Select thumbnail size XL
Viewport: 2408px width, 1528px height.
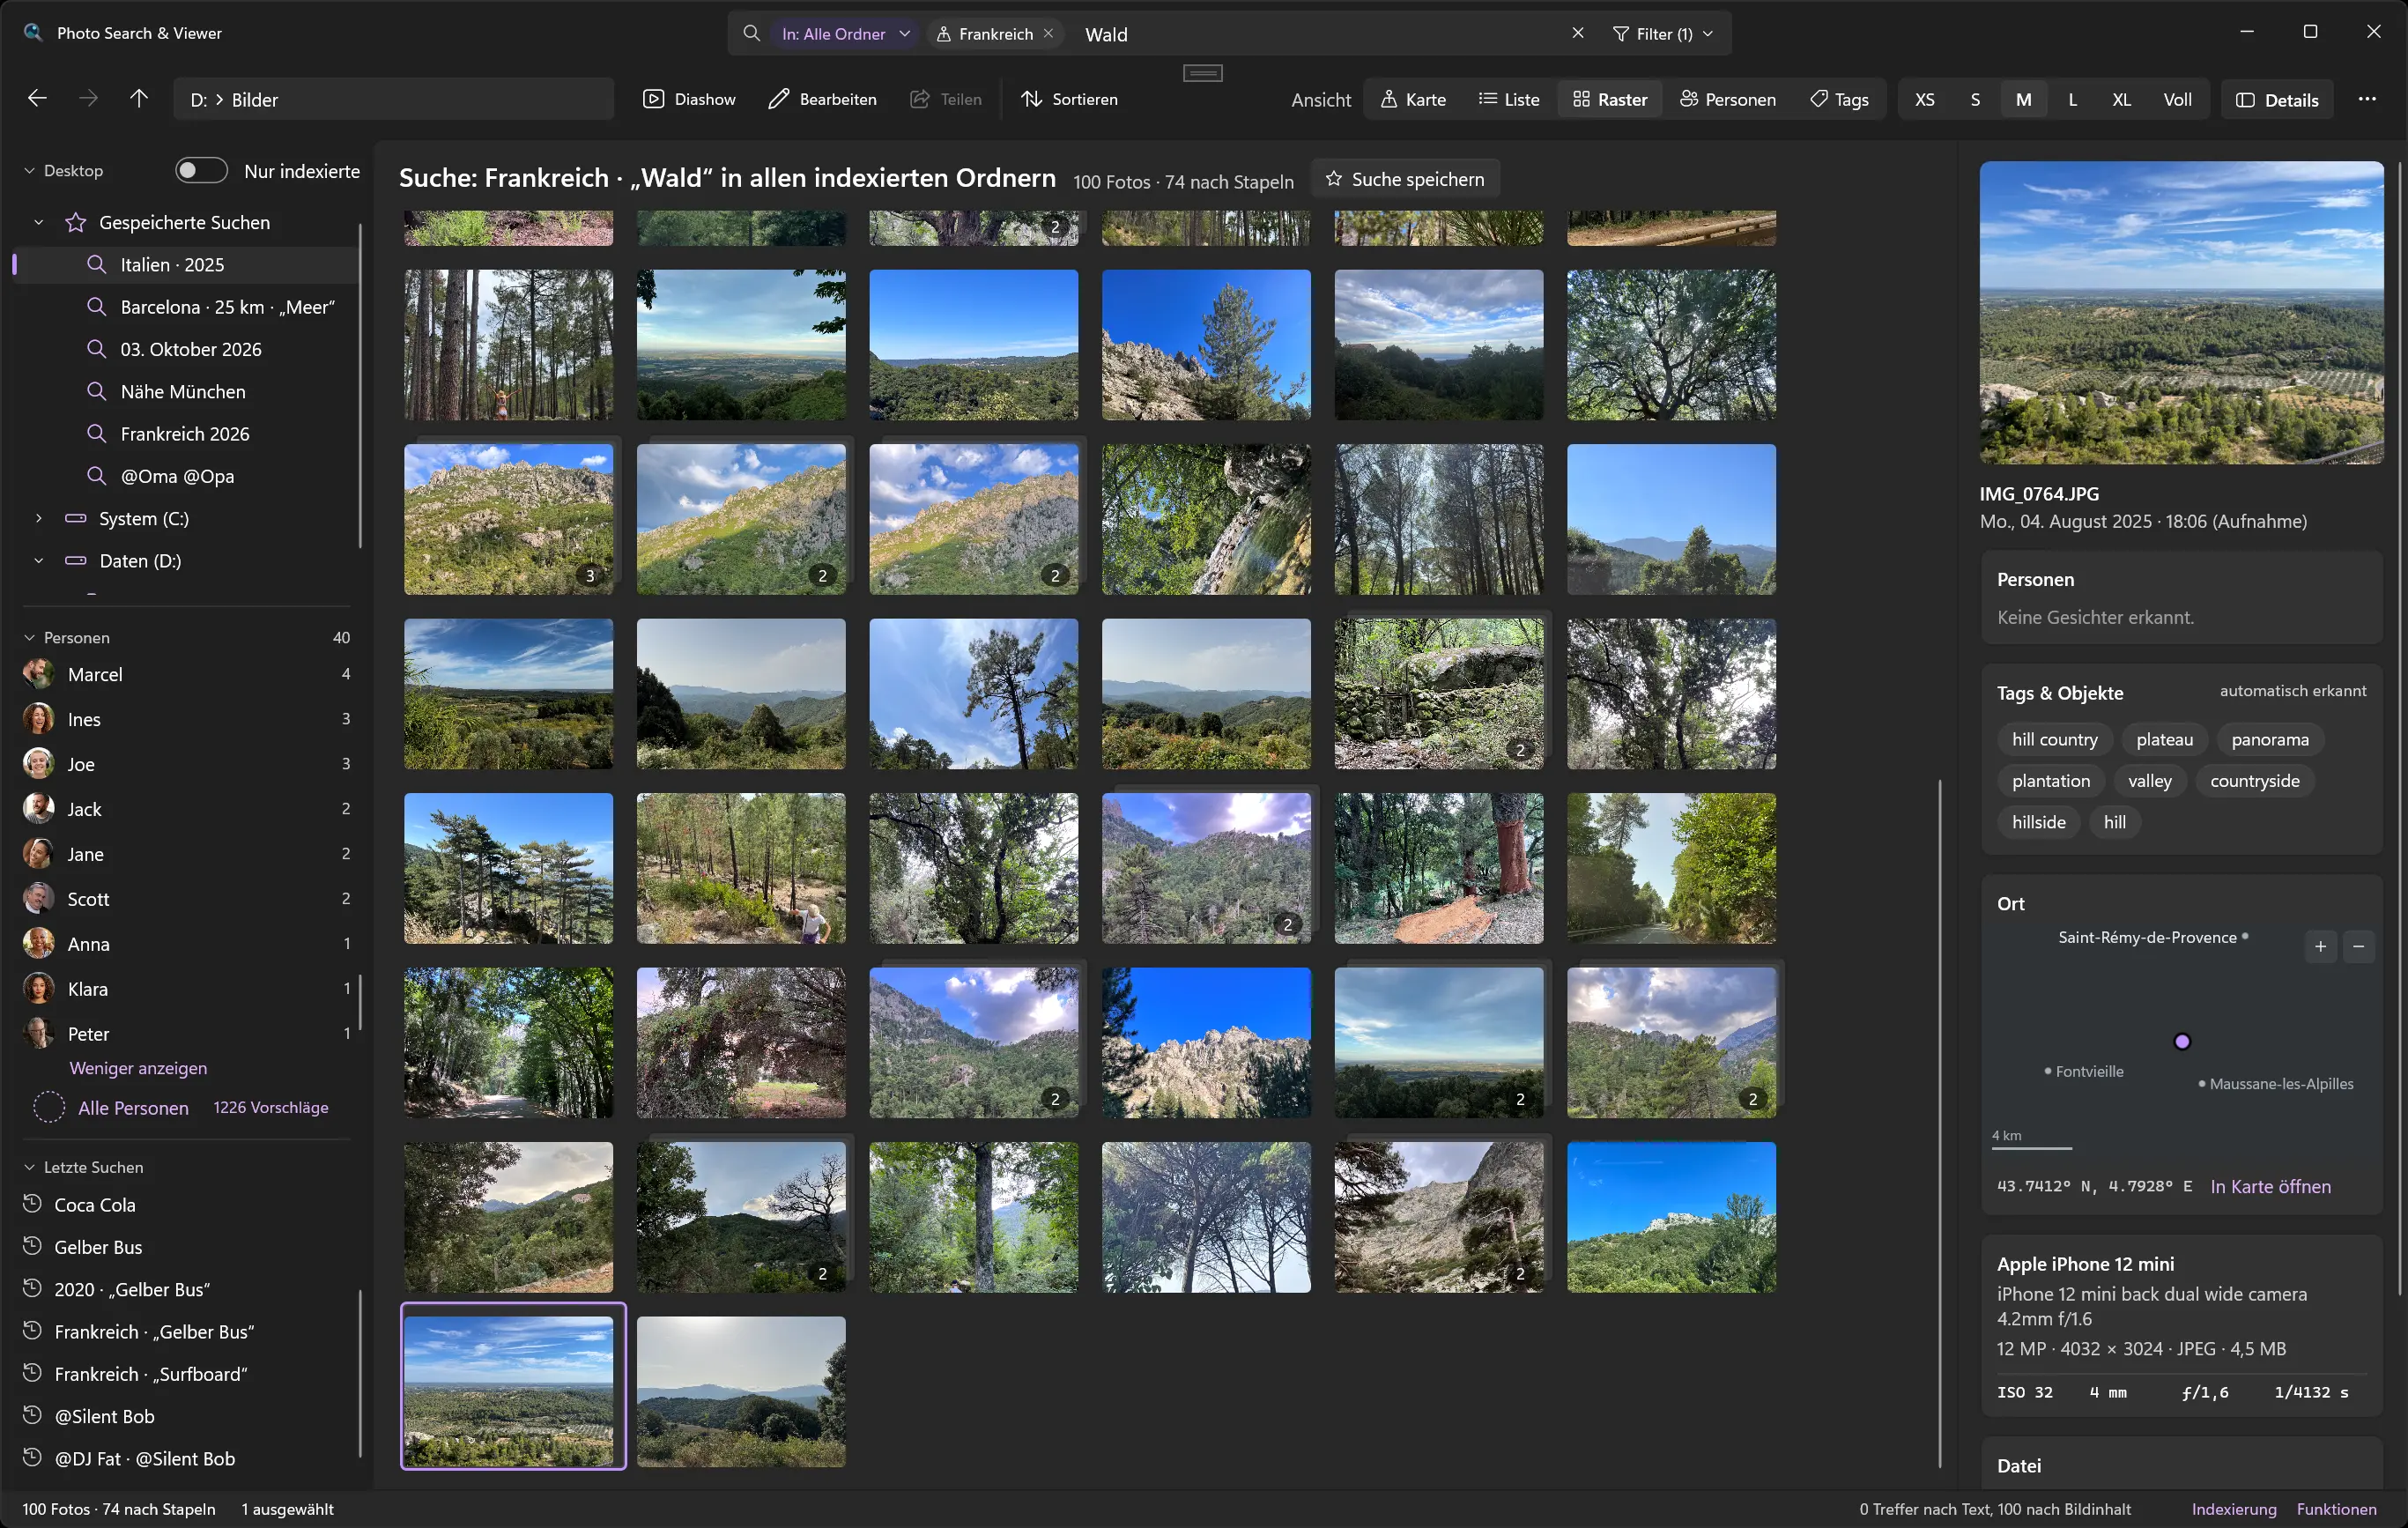[x=2121, y=100]
